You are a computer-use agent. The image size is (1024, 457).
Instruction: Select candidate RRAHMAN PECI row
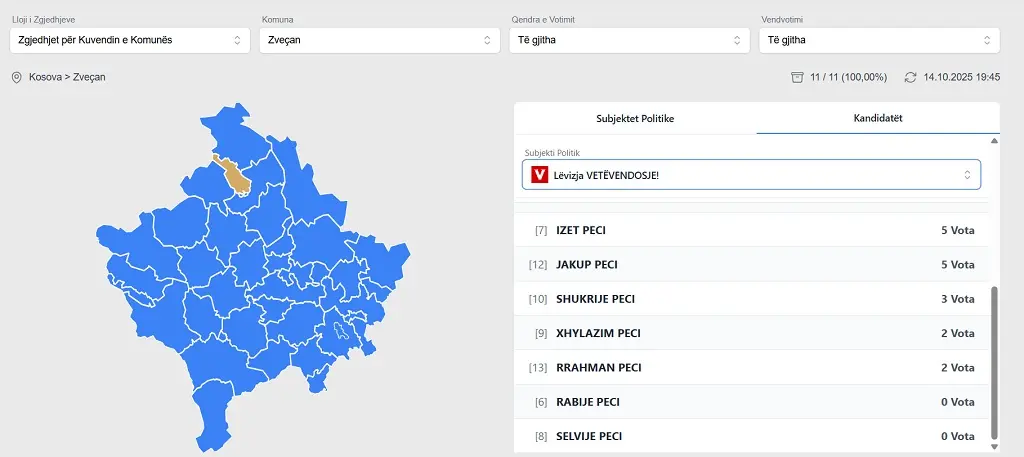click(x=751, y=368)
